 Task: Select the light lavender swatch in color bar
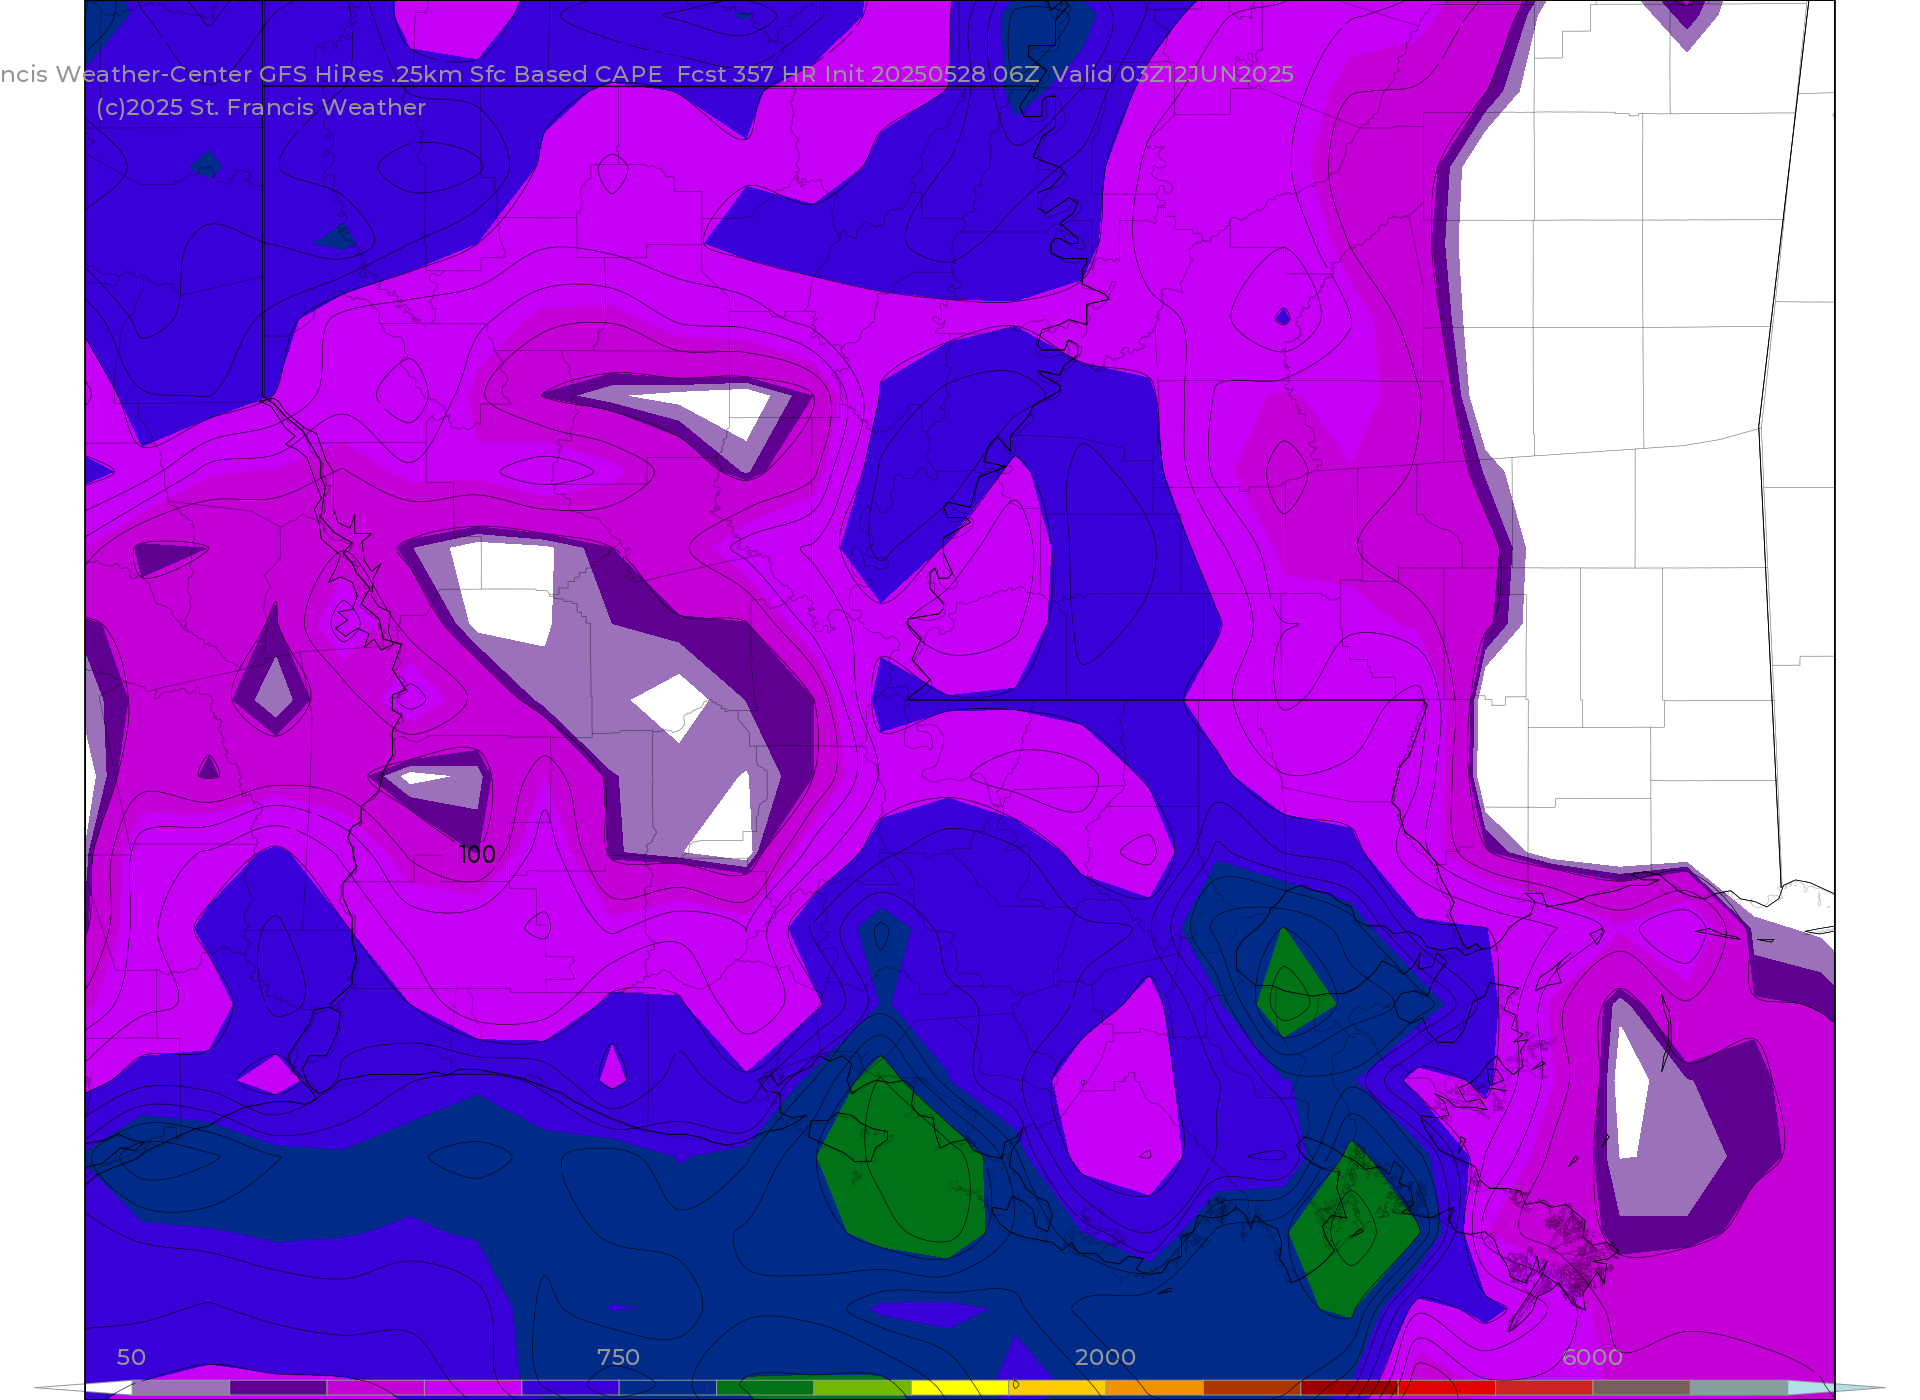[x=181, y=1388]
